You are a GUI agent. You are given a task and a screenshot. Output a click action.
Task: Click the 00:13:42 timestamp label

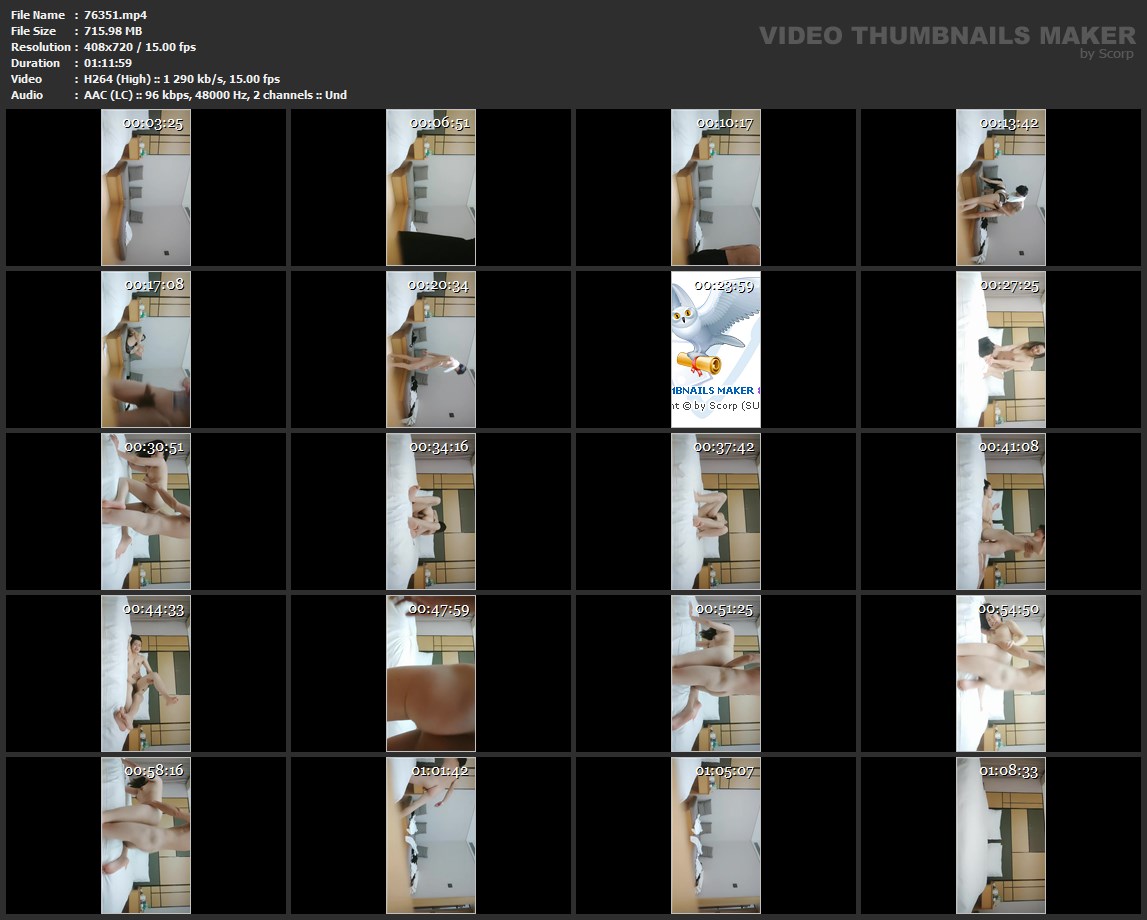coord(1009,123)
